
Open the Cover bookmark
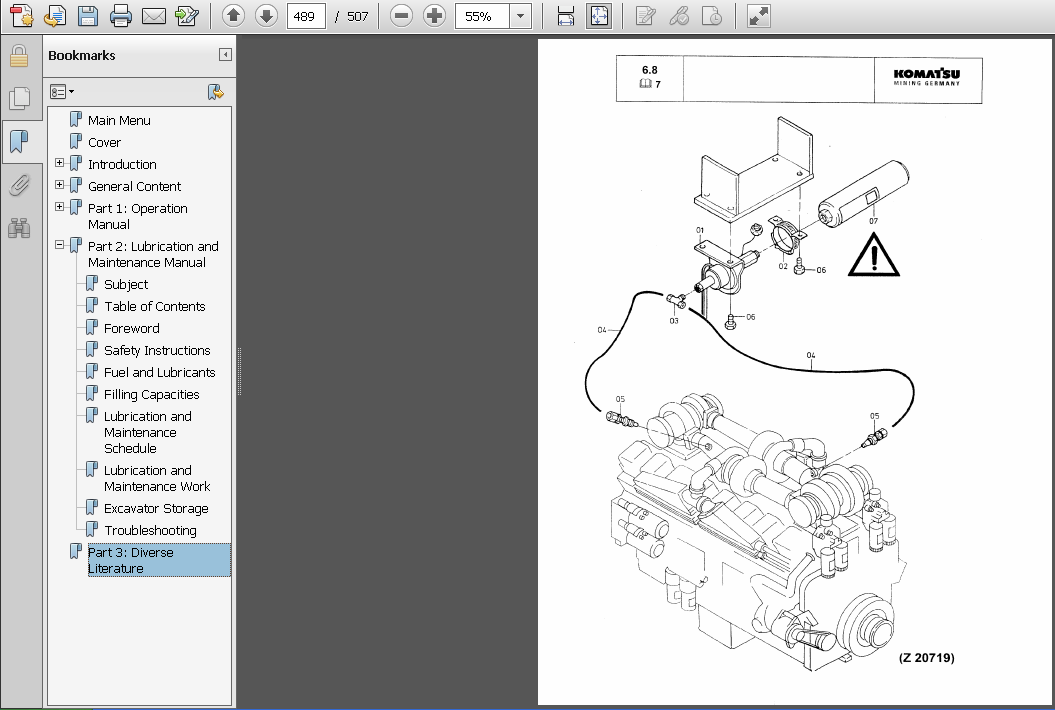pyautogui.click(x=104, y=143)
